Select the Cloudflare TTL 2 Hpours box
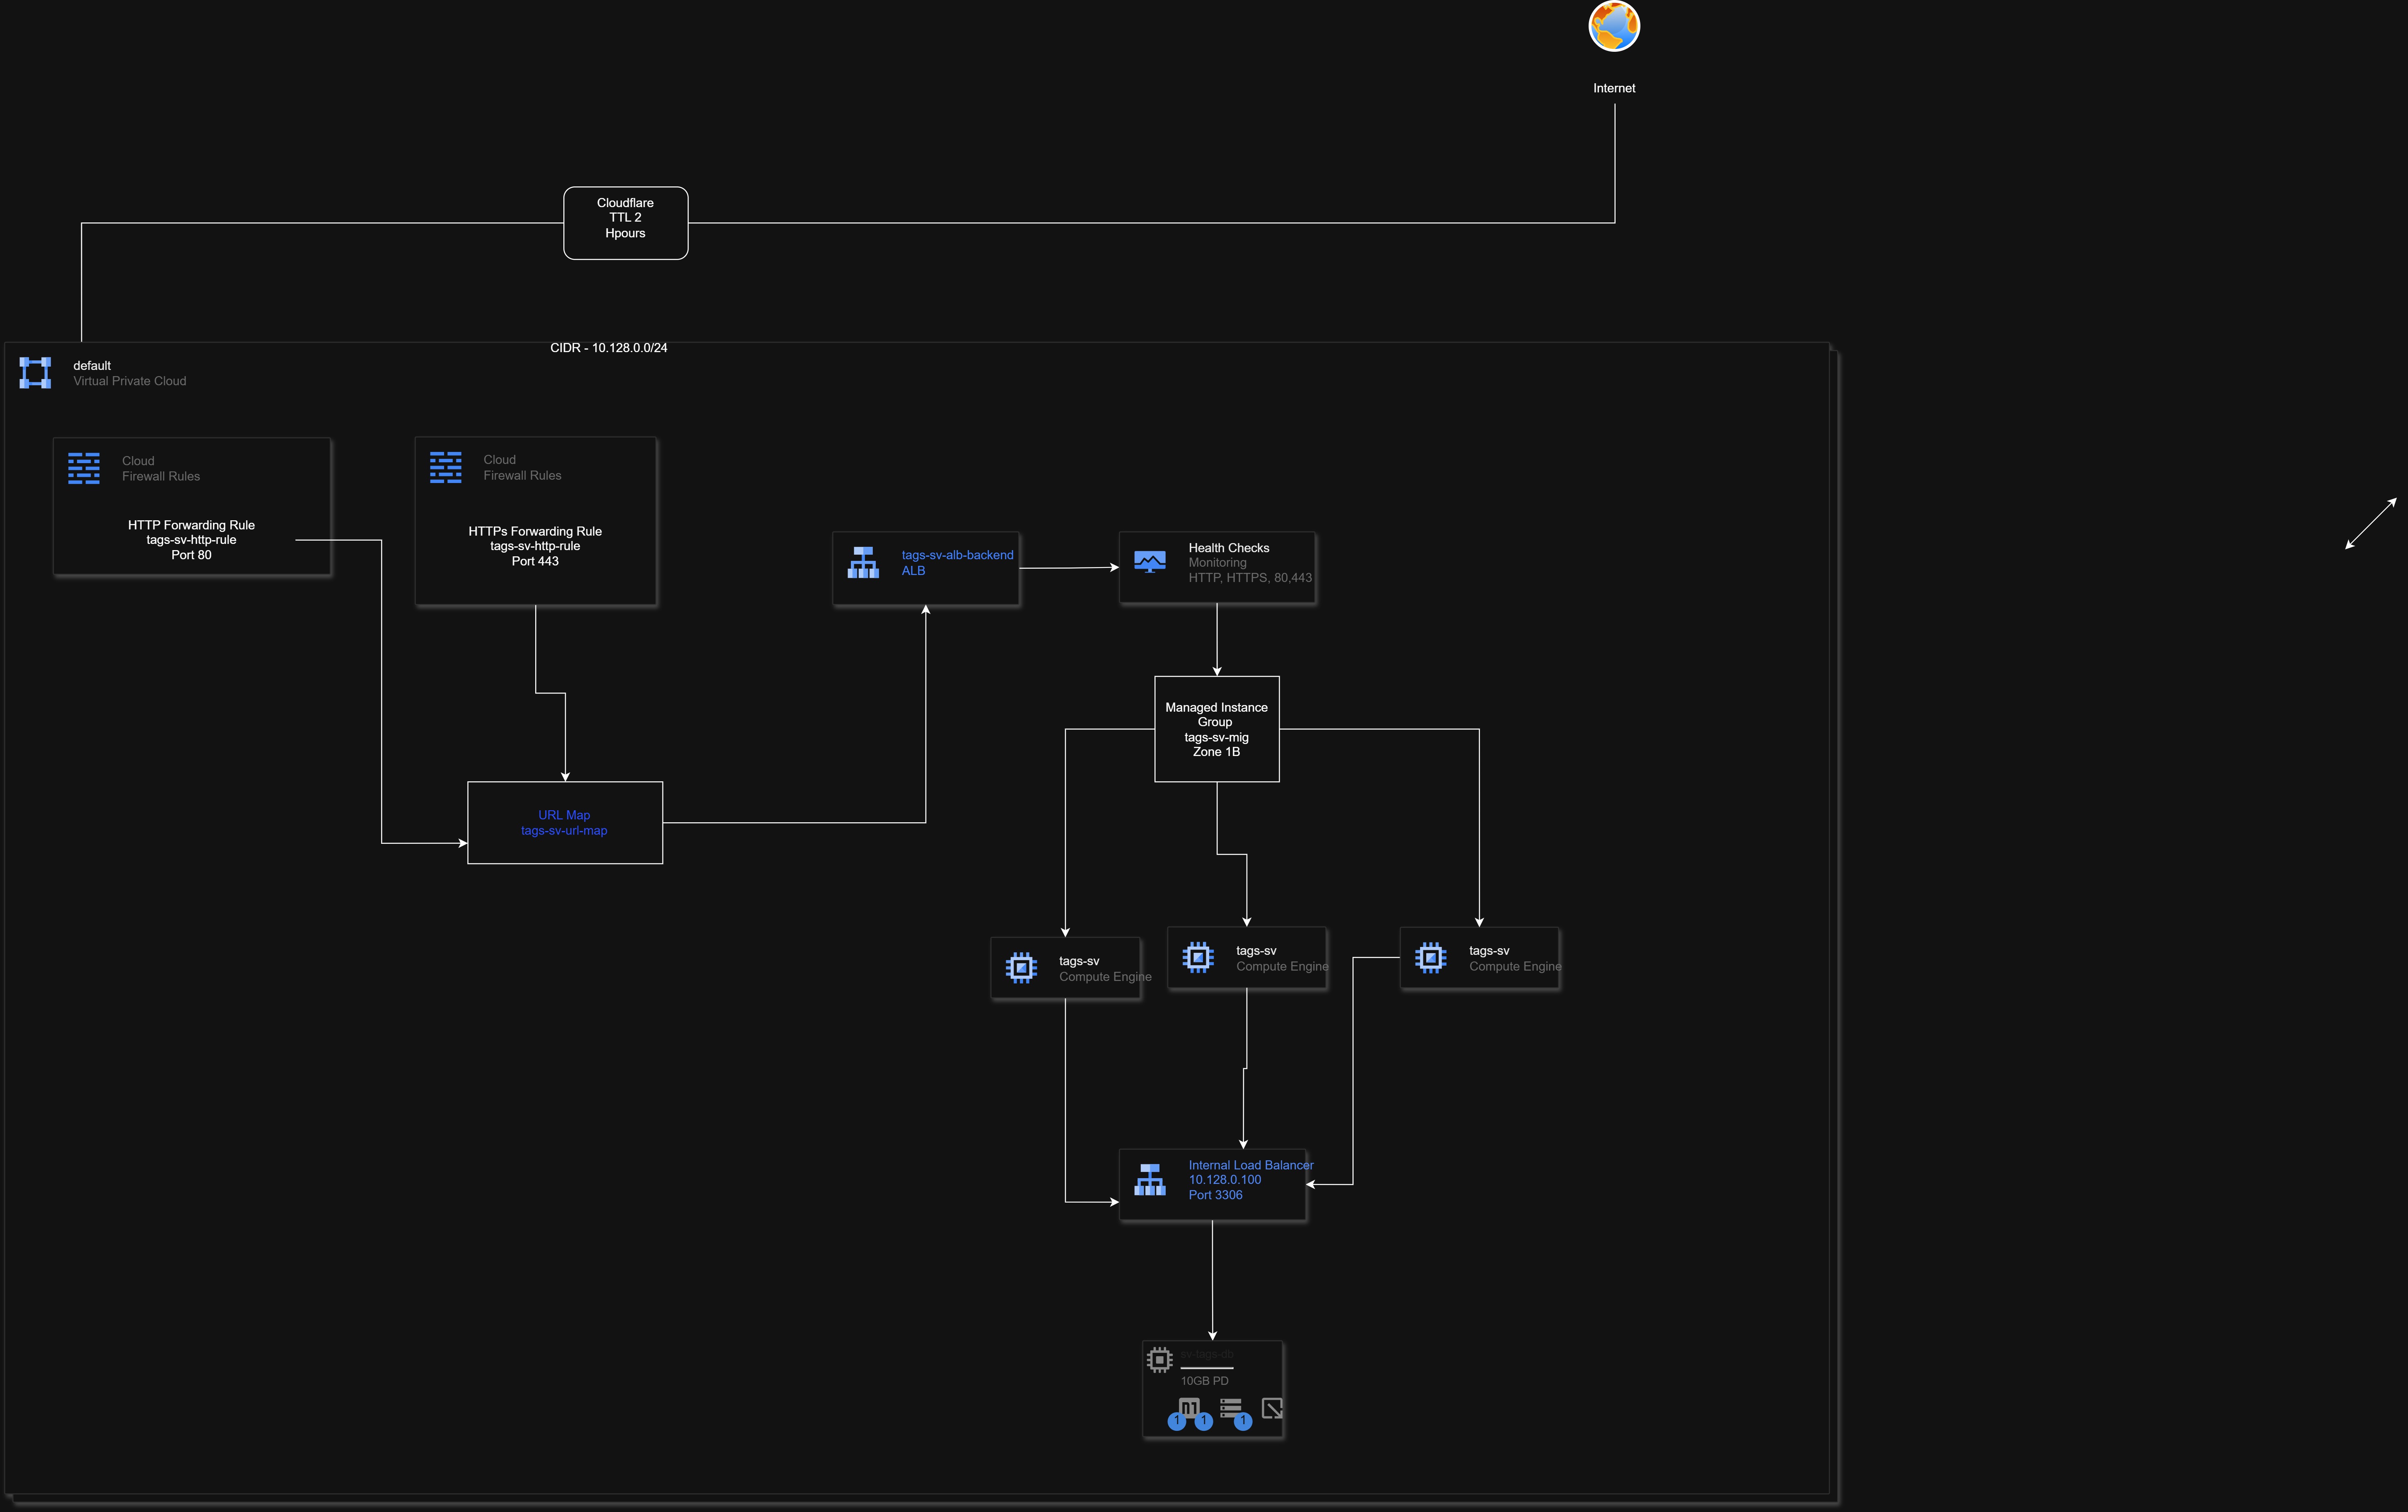This screenshot has height=1512, width=2408. pyautogui.click(x=626, y=223)
